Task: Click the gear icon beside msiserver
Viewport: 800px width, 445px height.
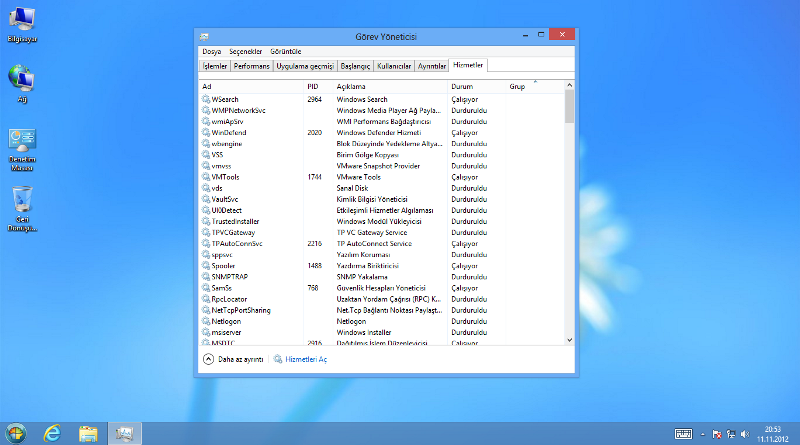Action: coord(206,332)
